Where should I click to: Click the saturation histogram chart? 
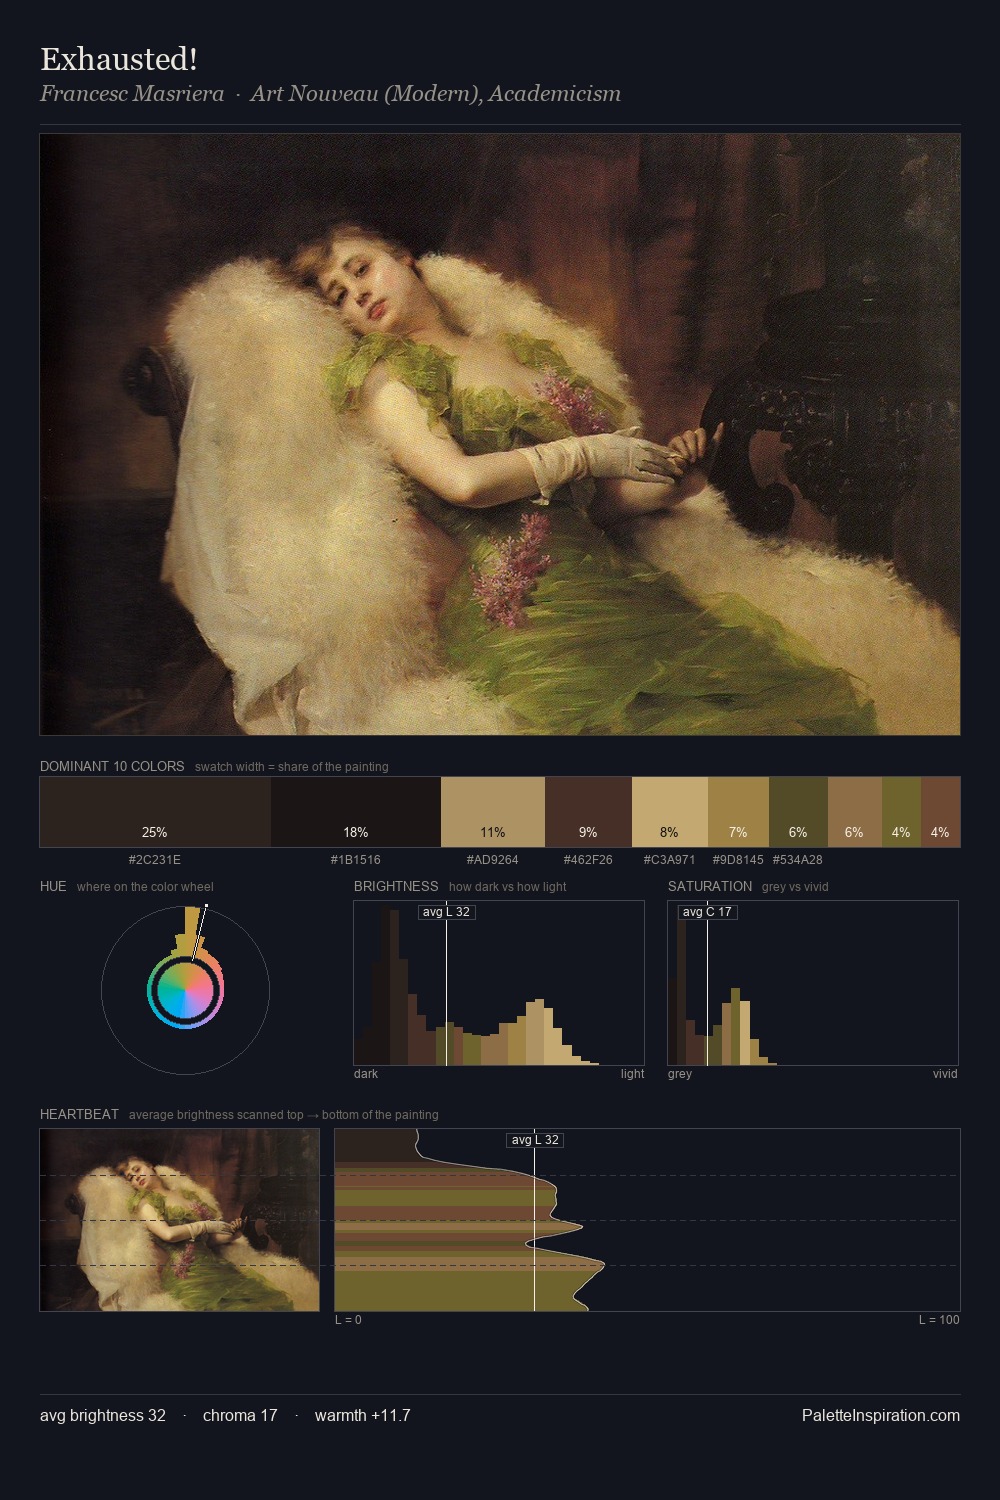coord(813,983)
